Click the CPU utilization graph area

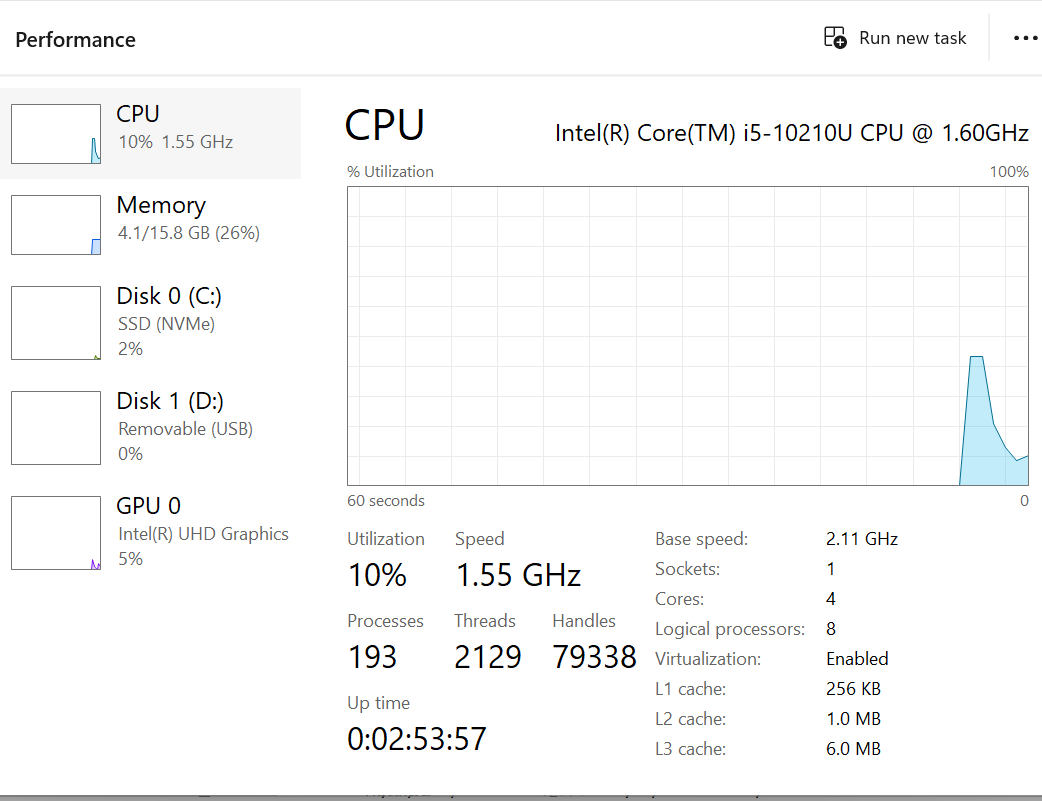[687, 336]
